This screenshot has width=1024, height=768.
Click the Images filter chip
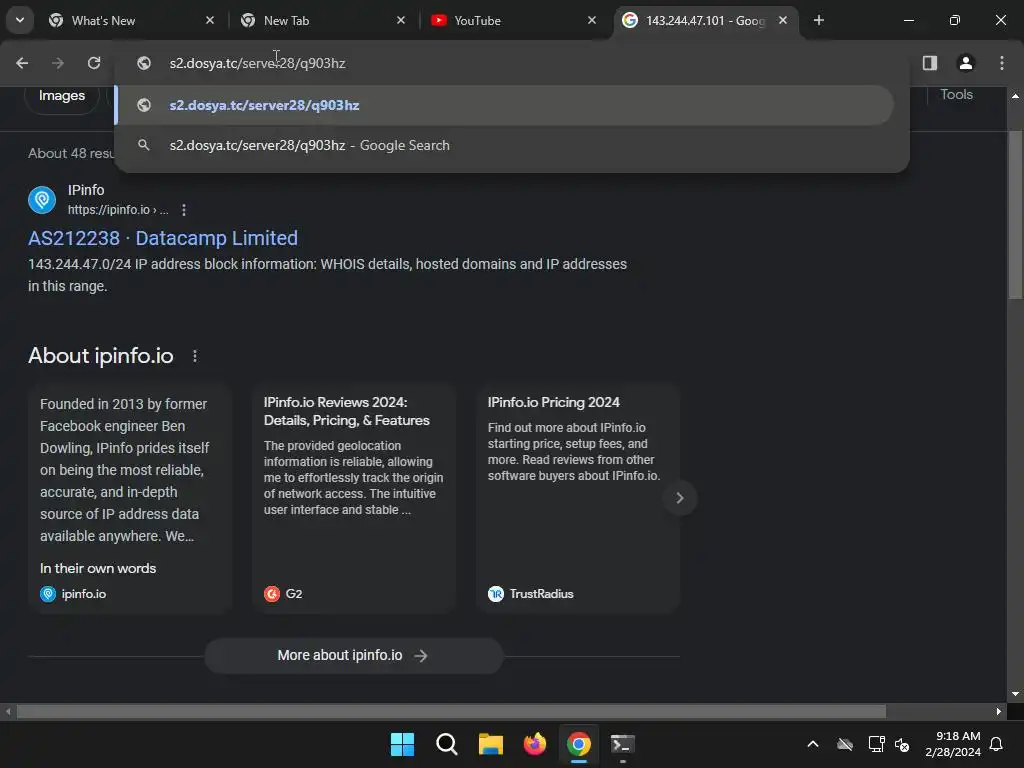pos(62,96)
